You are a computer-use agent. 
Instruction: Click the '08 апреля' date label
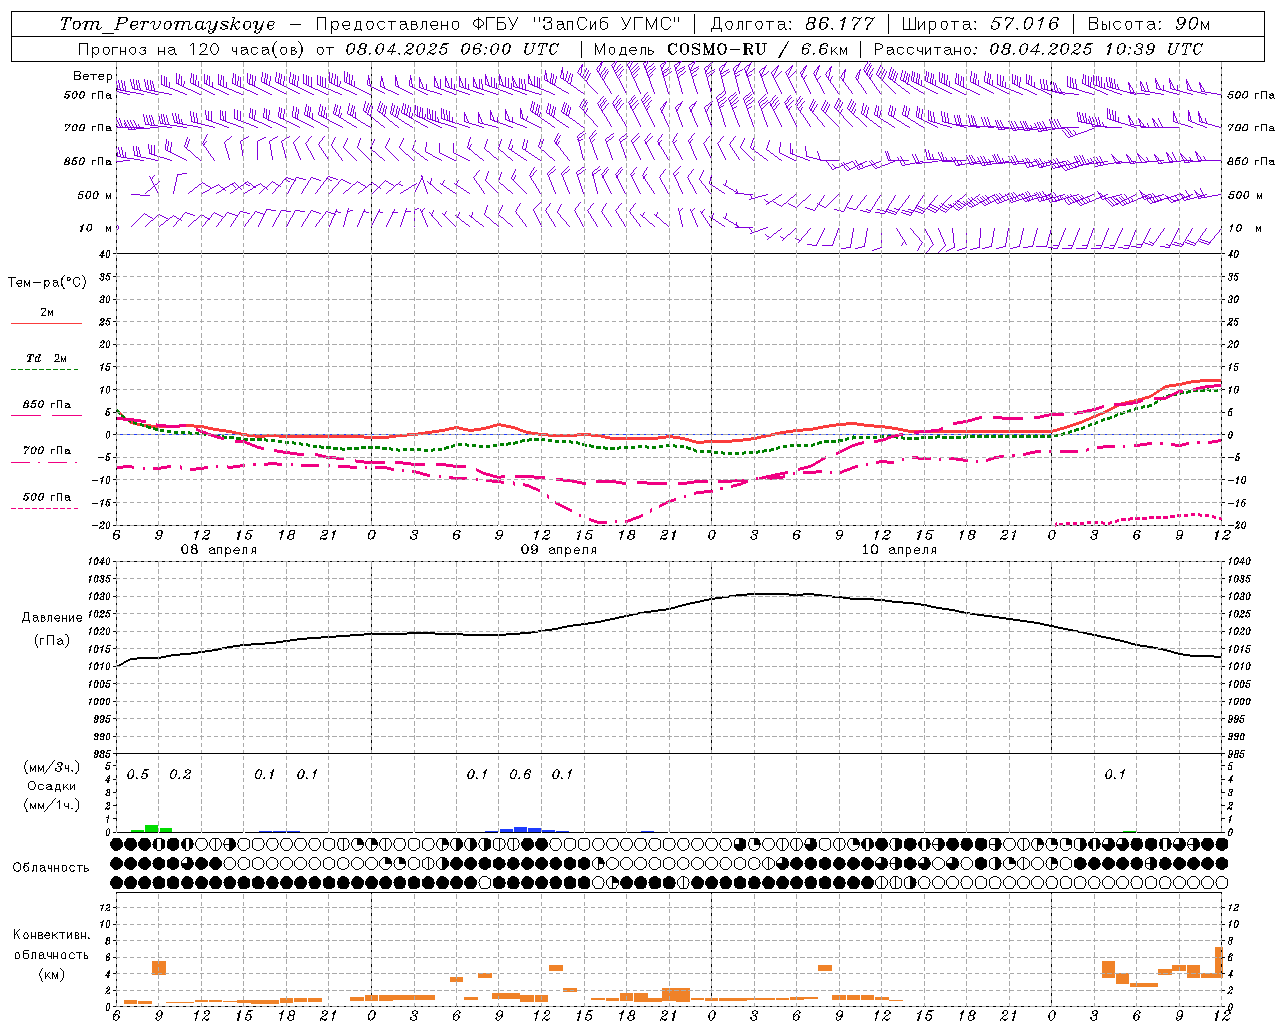(x=218, y=550)
